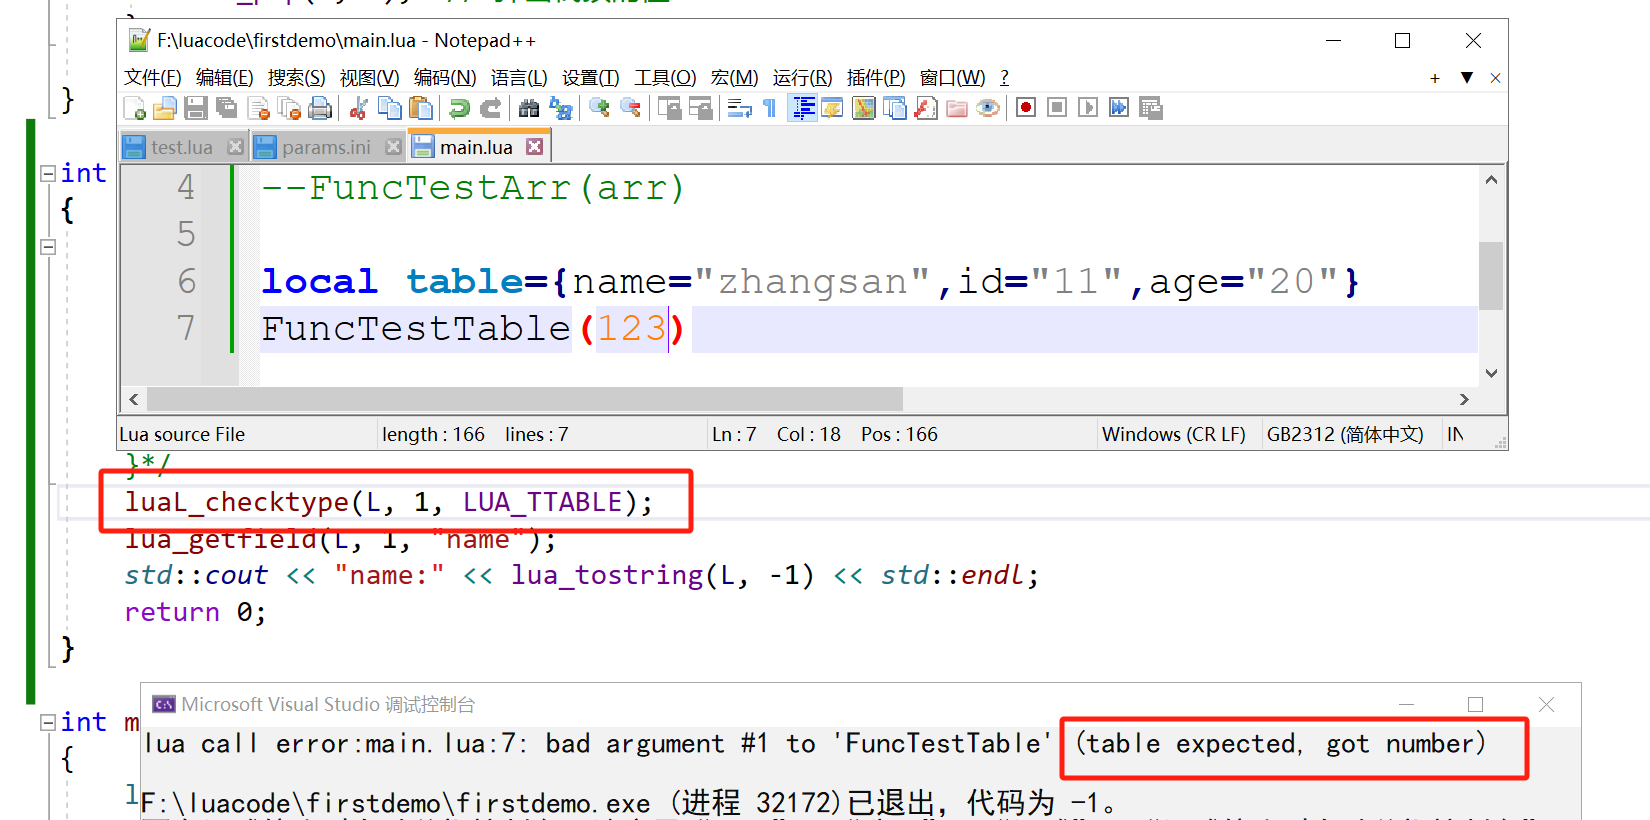Zoom in with the magnifier plus icon

(599, 108)
